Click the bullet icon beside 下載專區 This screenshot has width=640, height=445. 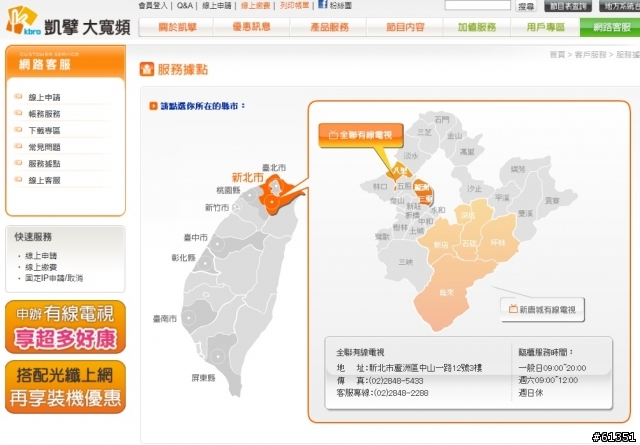tap(18, 130)
